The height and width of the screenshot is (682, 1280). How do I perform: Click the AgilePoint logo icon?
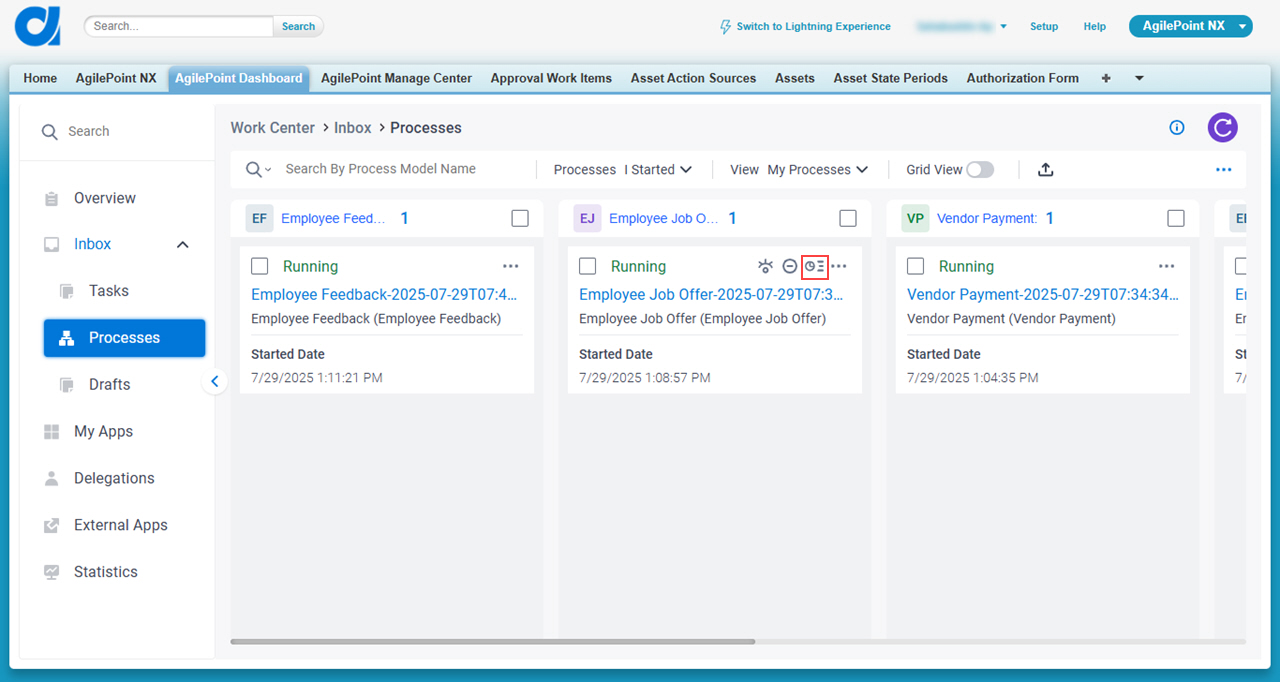(x=38, y=26)
